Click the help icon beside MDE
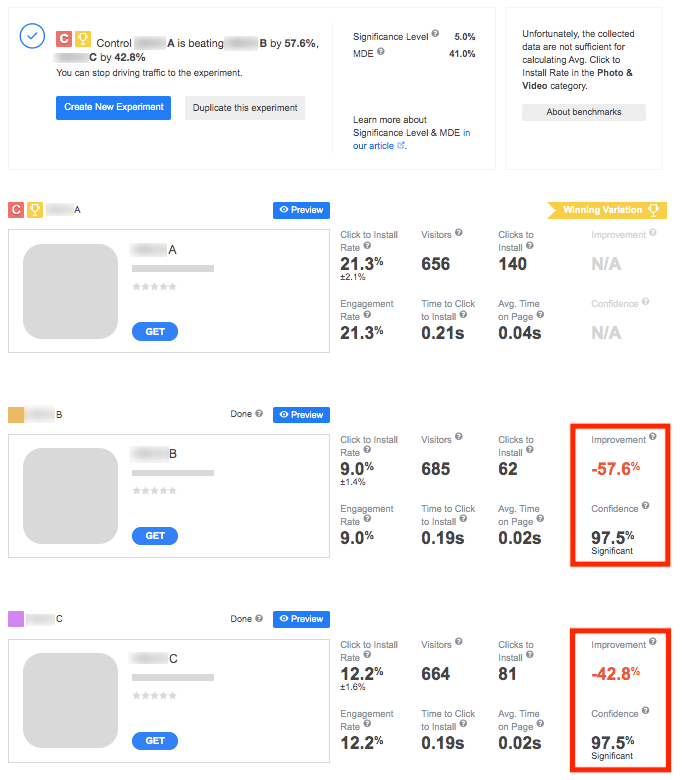The image size is (682, 780). (x=382, y=53)
